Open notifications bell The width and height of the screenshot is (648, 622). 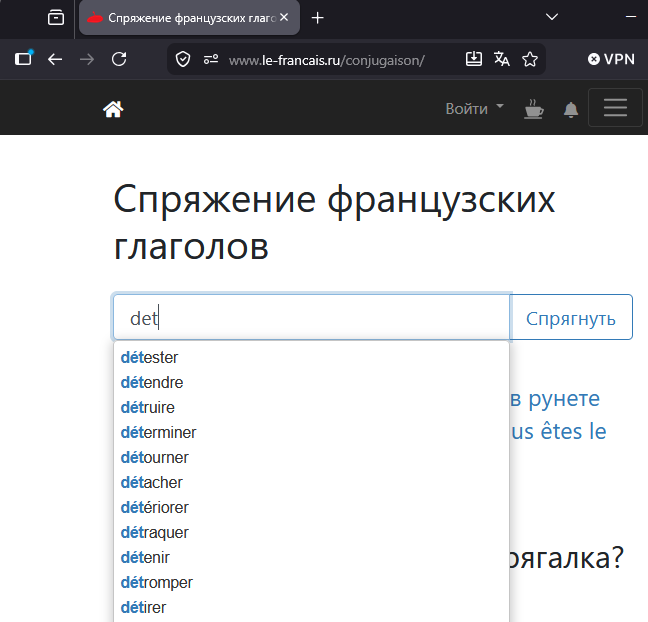click(x=571, y=110)
